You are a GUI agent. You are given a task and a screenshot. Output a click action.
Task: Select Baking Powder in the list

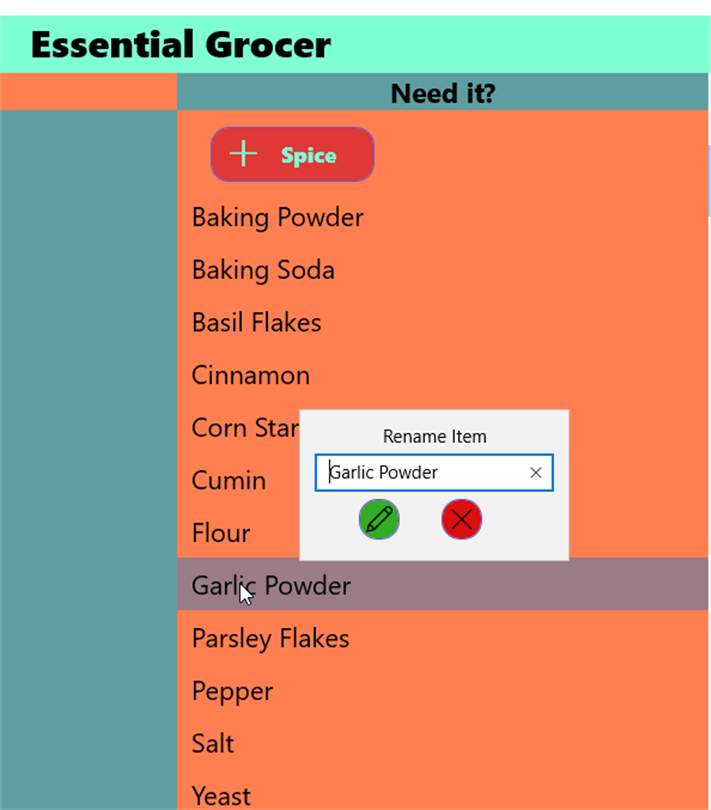coord(278,218)
